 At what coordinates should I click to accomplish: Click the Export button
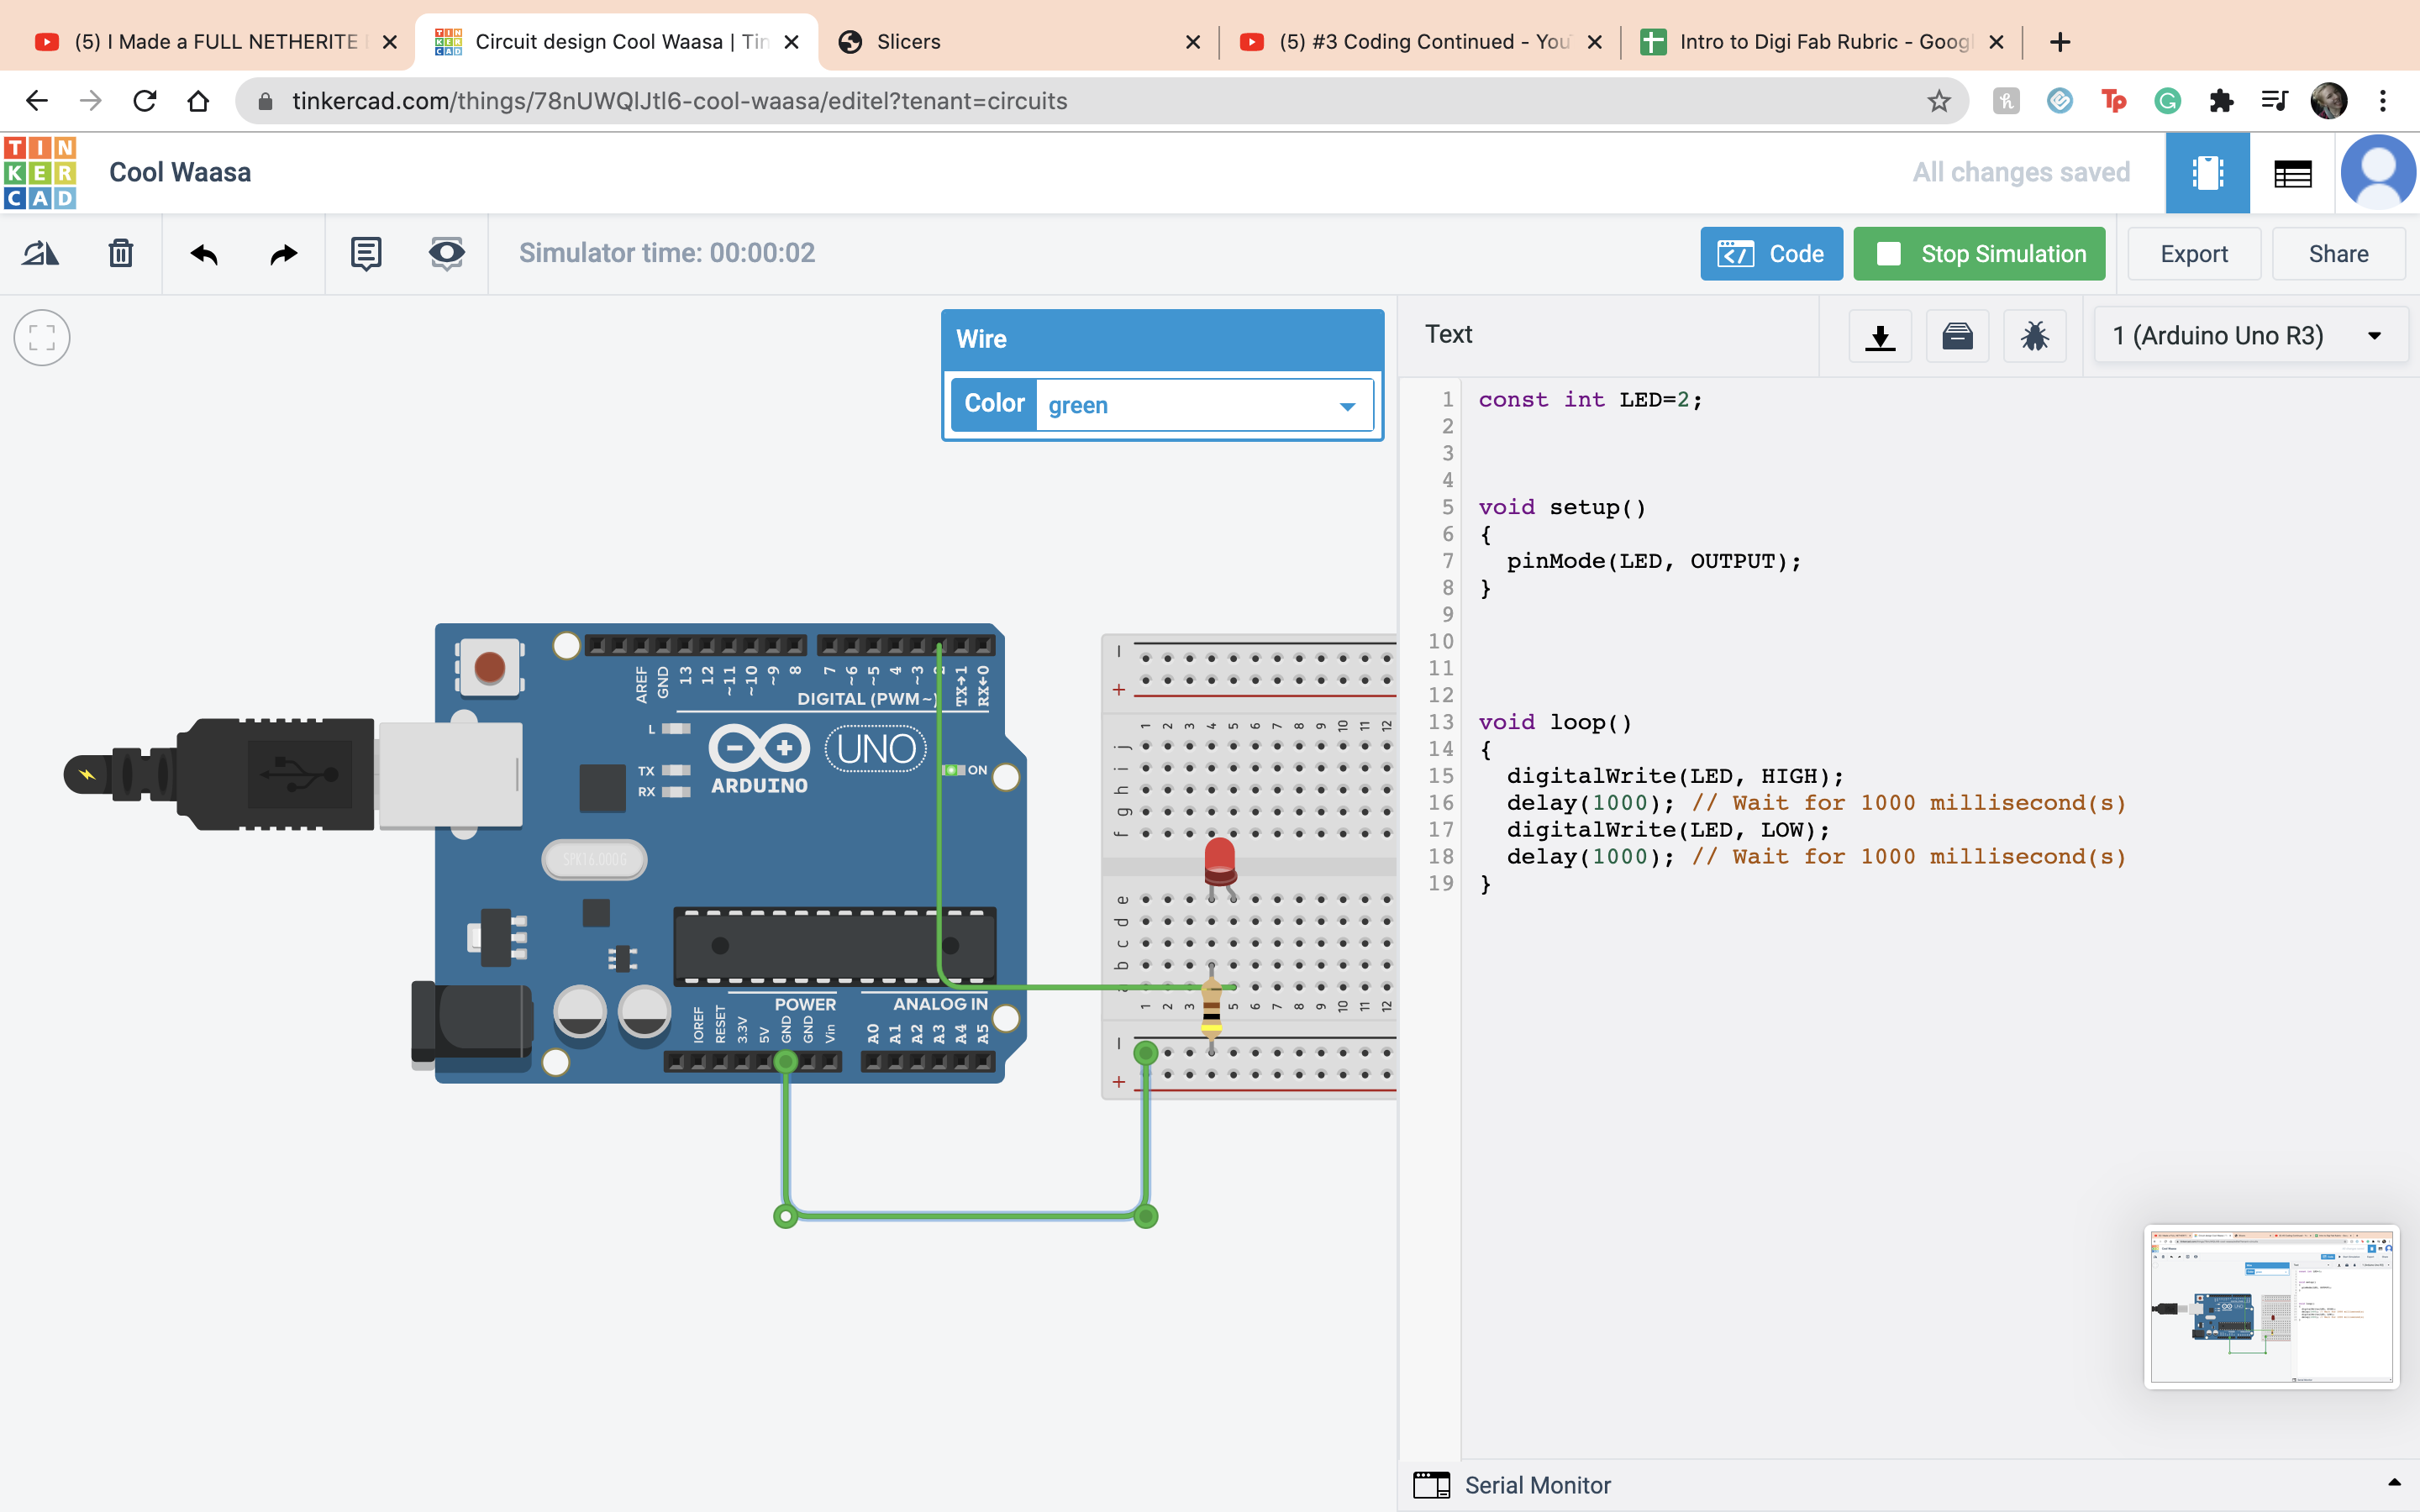2194,254
